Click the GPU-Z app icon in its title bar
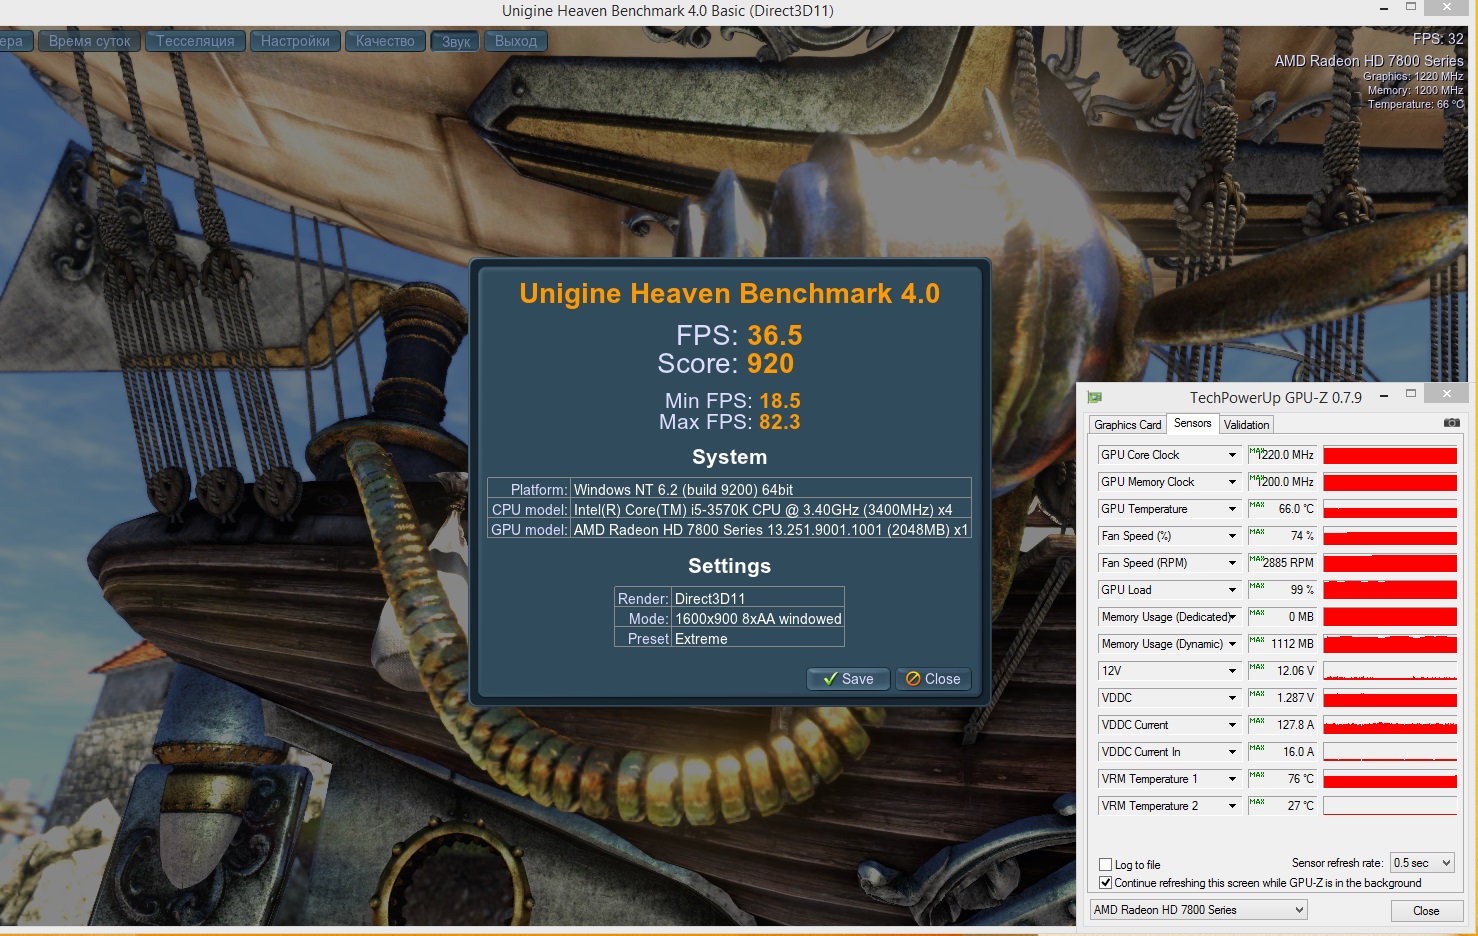 tap(1095, 397)
